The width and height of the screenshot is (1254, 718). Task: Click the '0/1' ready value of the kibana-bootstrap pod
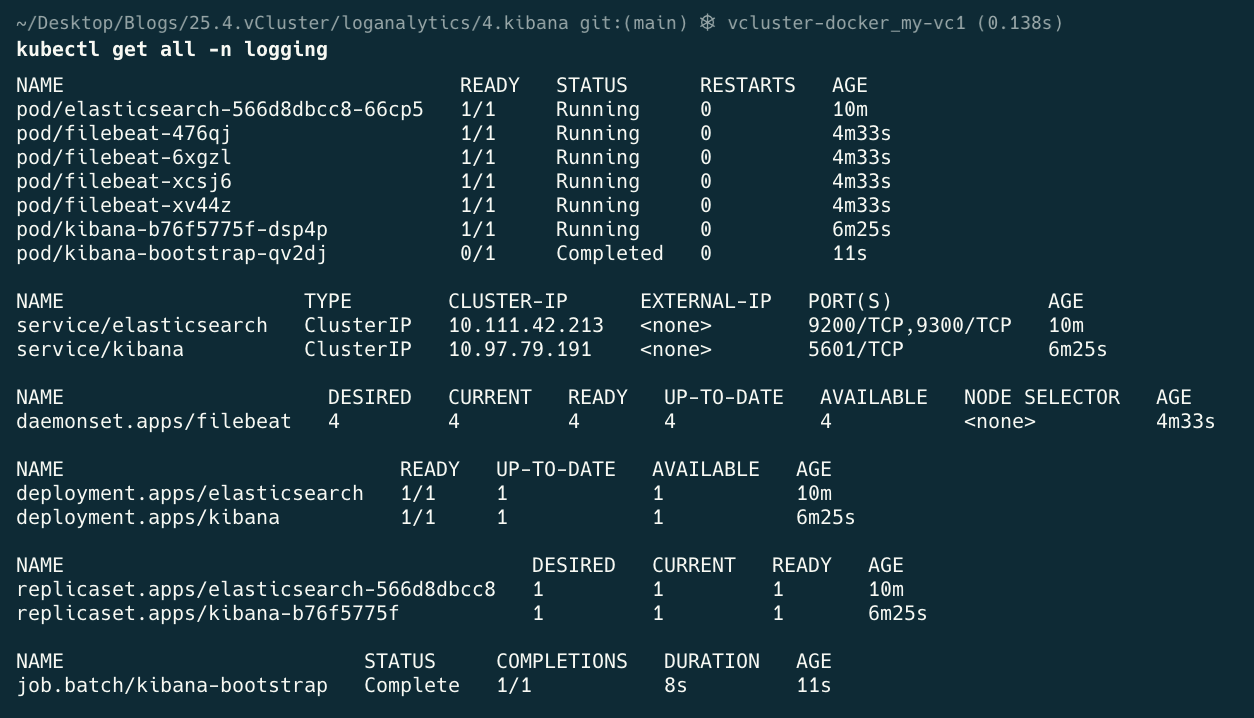478,253
